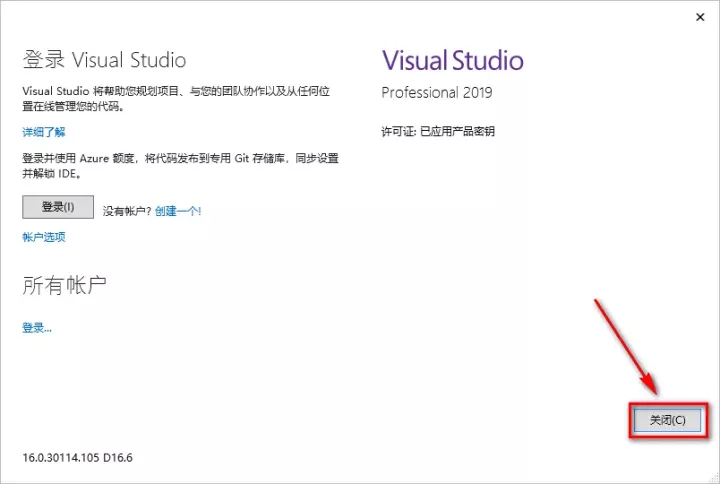This screenshot has width=720, height=484.
Task: Click the purple Visual Studio logo text
Action: point(452,59)
